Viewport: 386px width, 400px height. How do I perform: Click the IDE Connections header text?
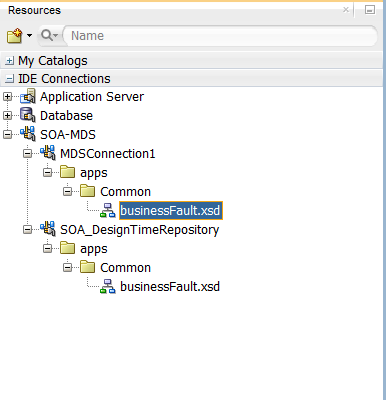pyautogui.click(x=64, y=79)
